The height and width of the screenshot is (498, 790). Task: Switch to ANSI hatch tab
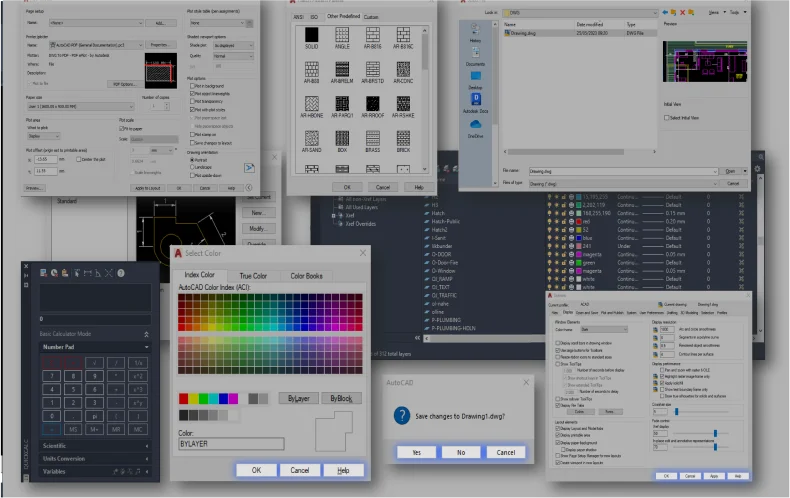point(298,17)
